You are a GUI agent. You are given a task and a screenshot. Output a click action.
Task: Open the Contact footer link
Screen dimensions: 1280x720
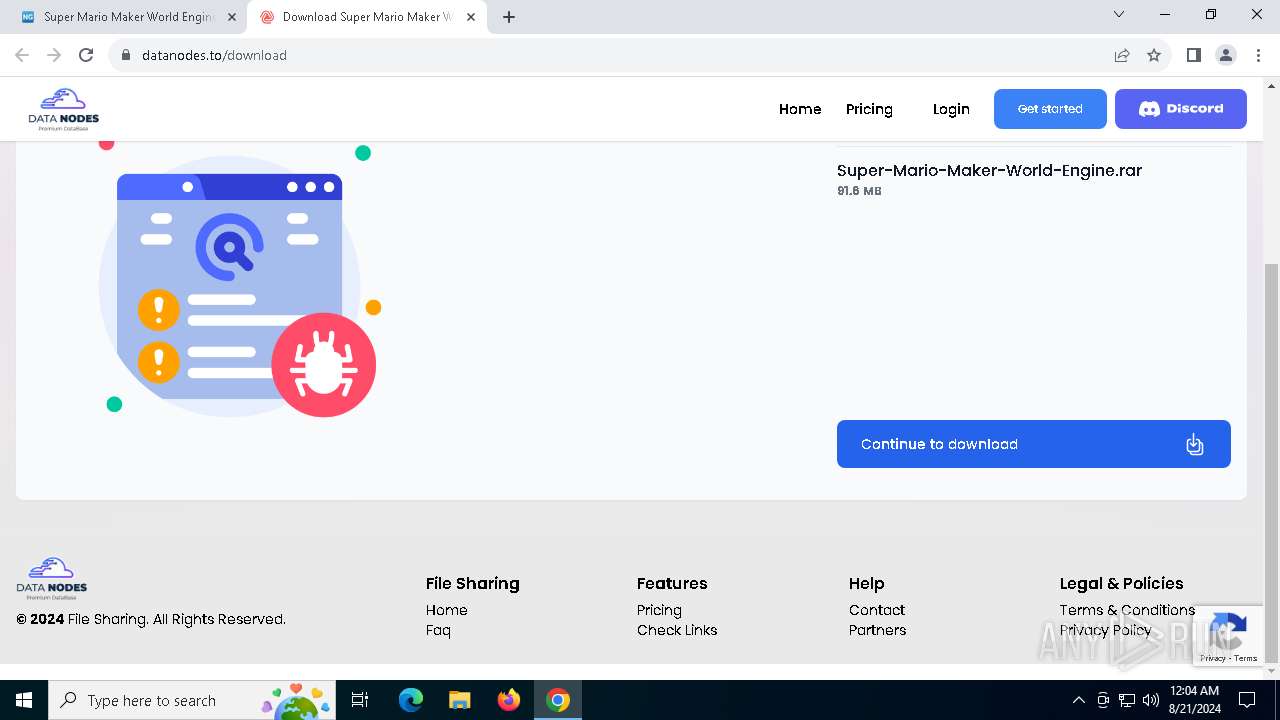click(877, 610)
